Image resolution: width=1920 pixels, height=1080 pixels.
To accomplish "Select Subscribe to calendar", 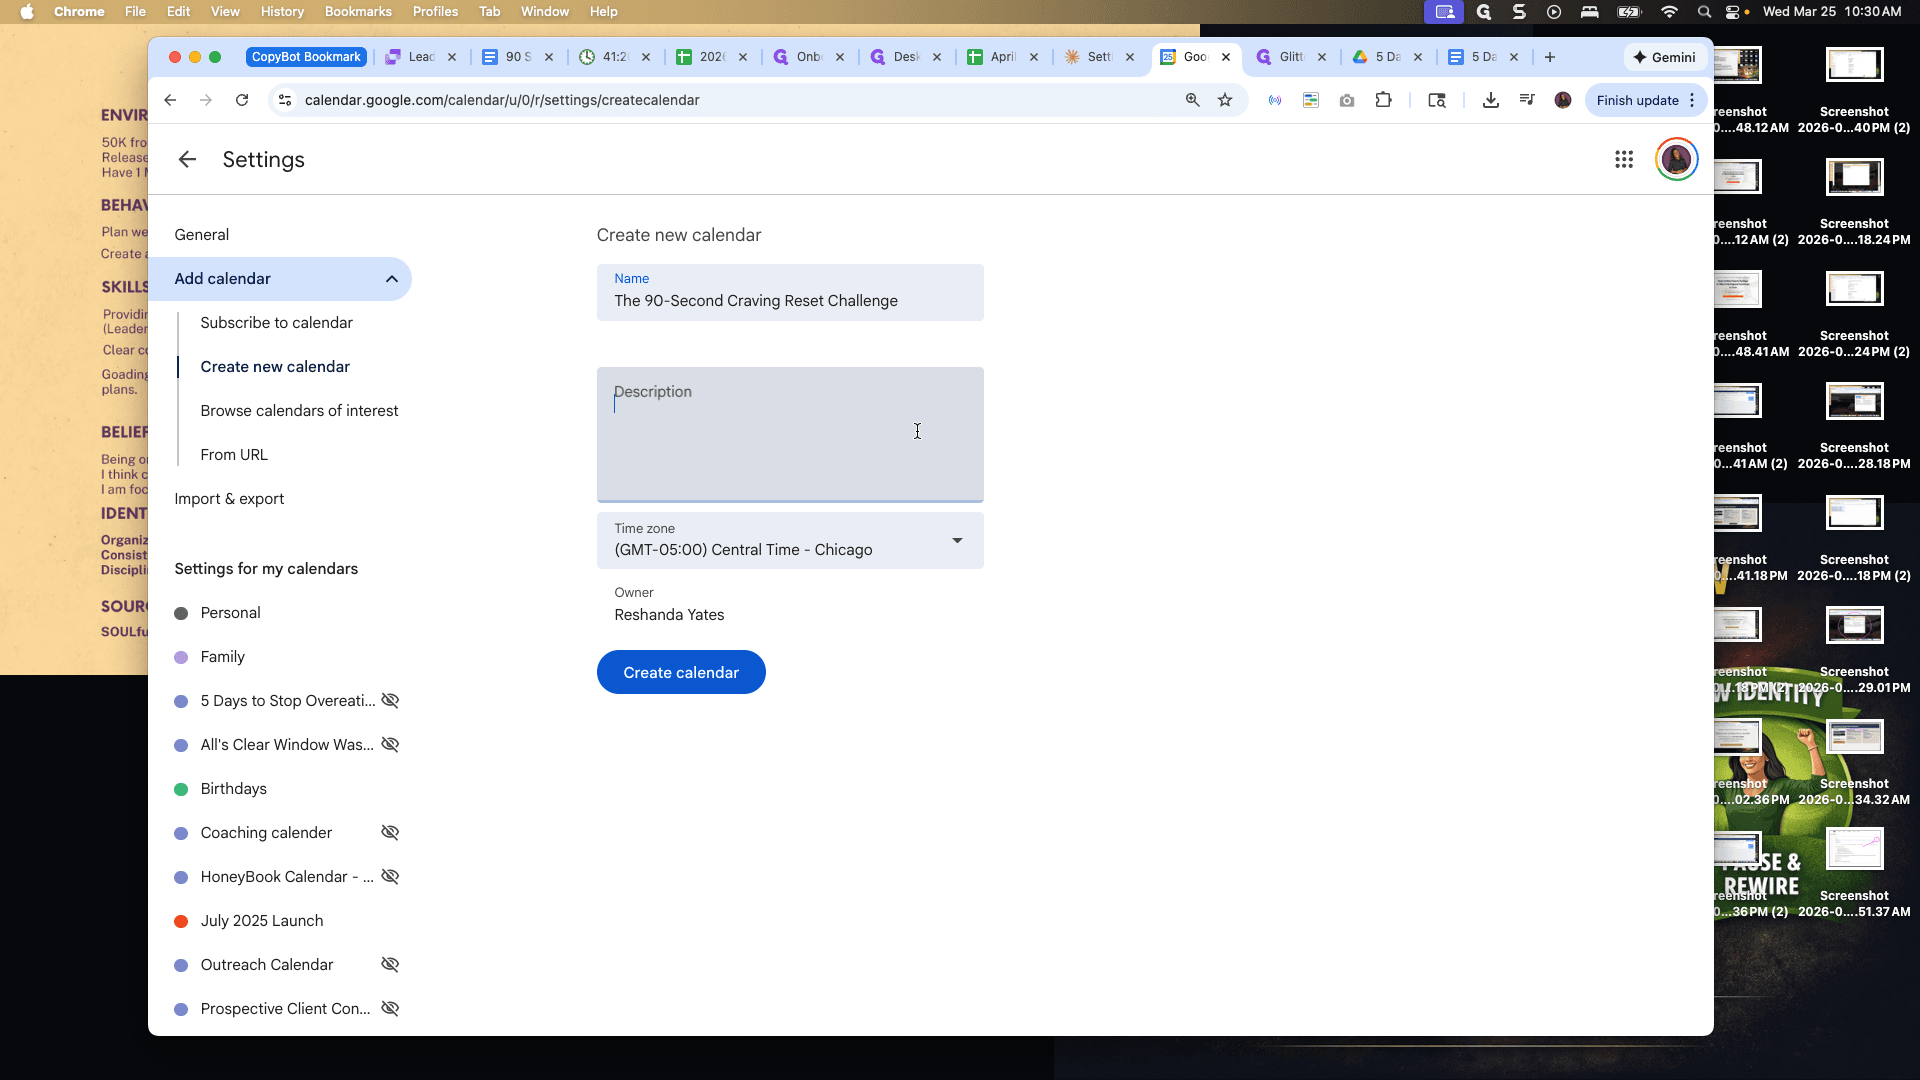I will [x=276, y=323].
